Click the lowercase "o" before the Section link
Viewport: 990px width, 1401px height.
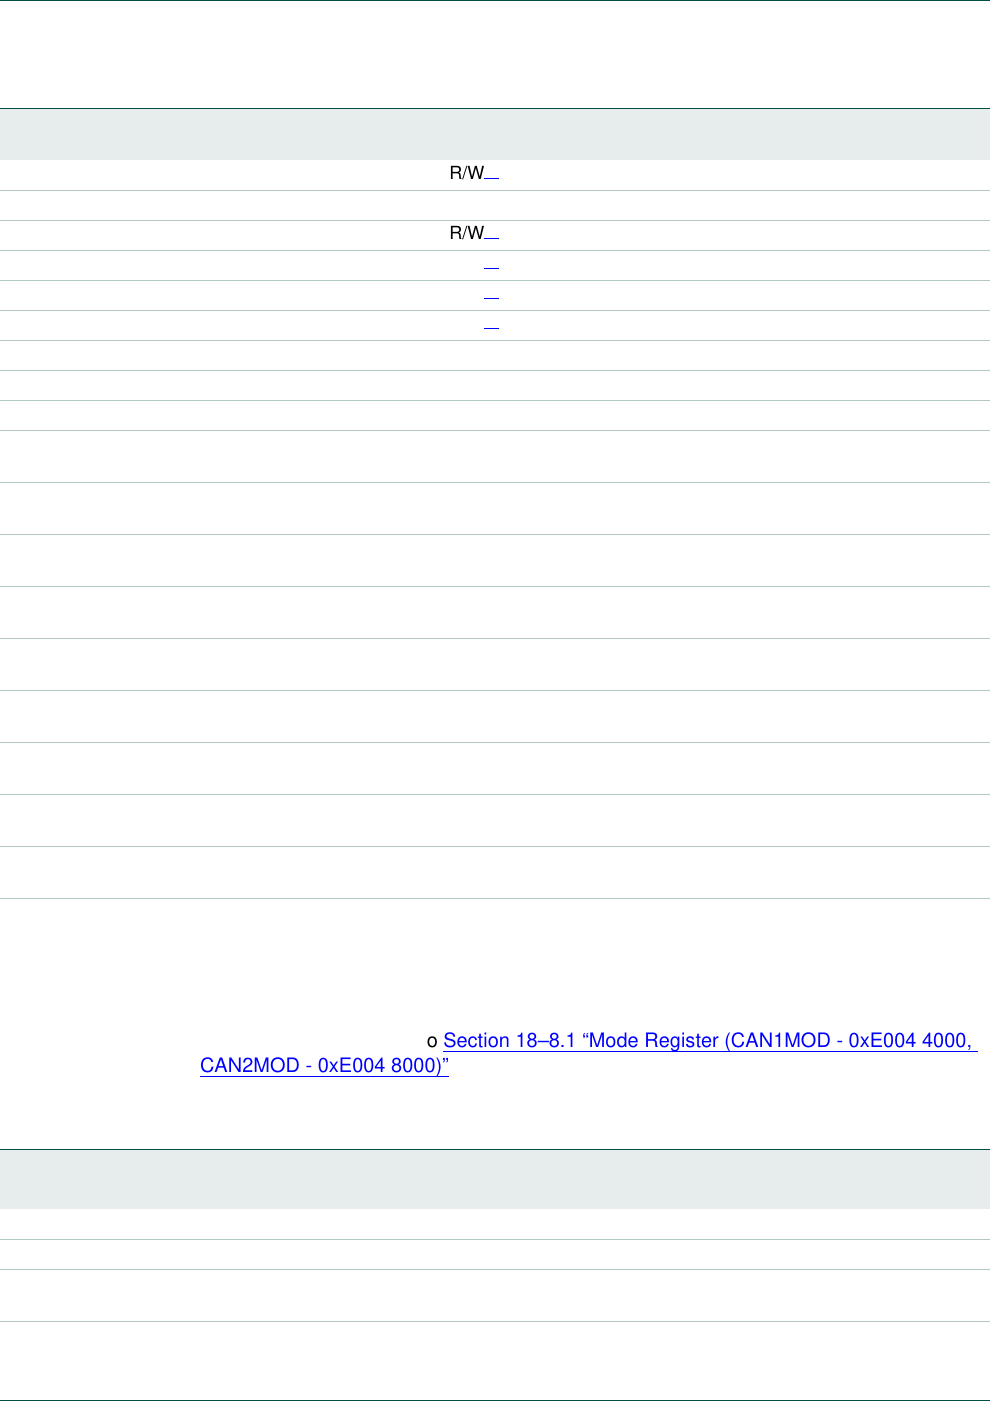[433, 1041]
